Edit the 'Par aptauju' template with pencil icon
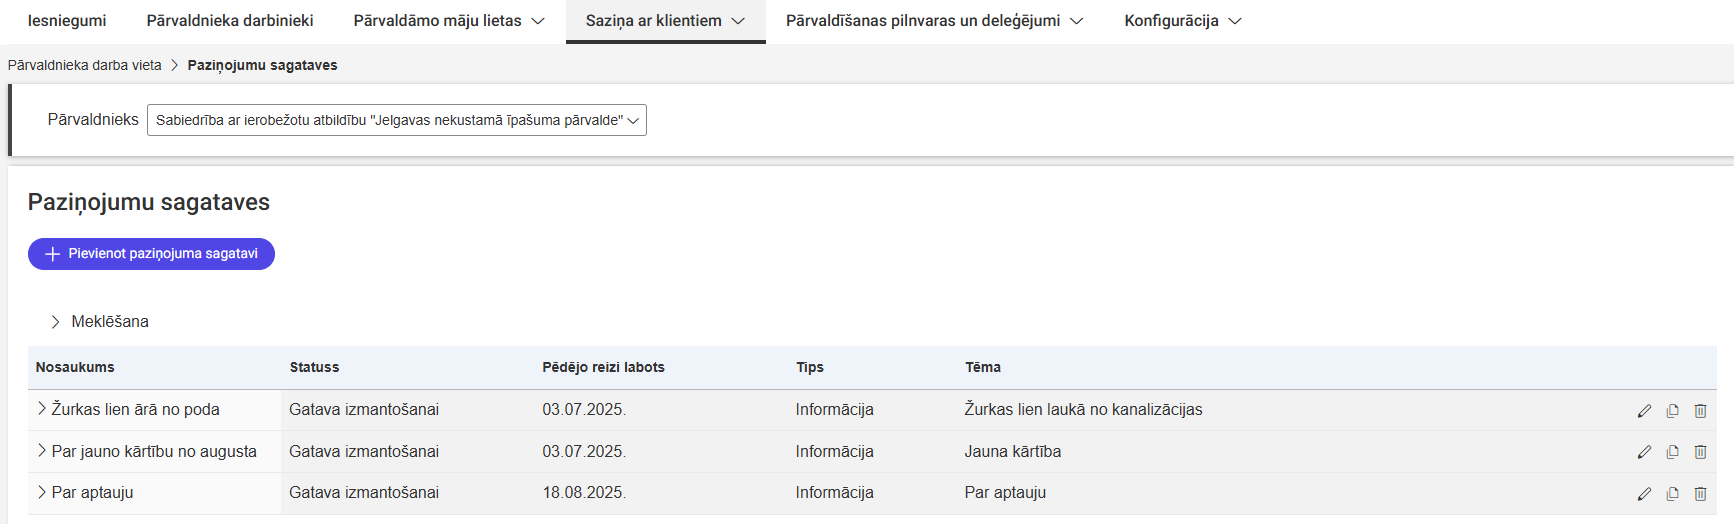This screenshot has width=1734, height=524. click(x=1644, y=494)
